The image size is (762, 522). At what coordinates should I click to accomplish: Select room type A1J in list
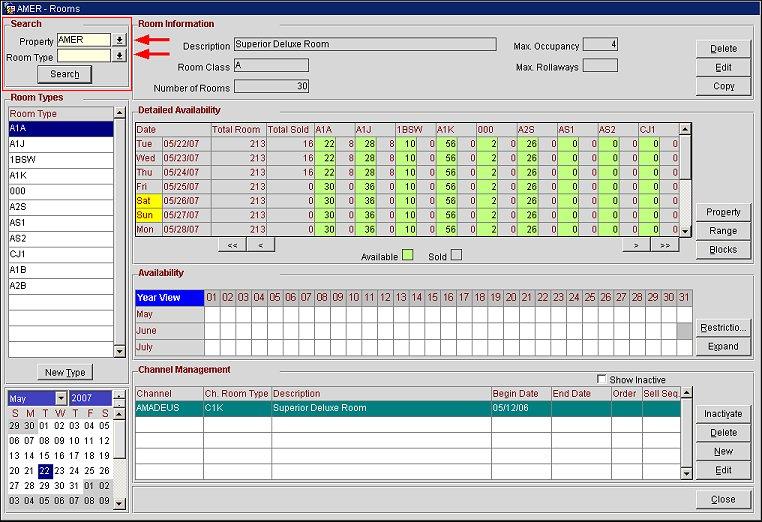coord(58,144)
